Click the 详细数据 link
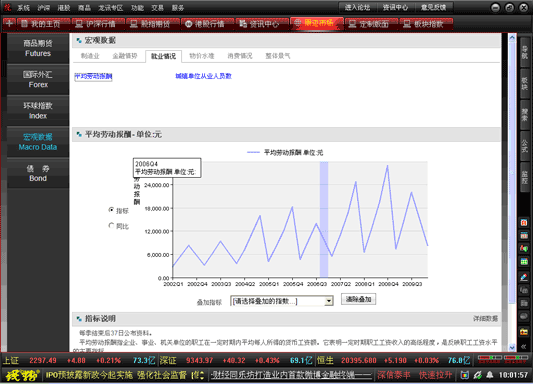This screenshot has height=384, width=533. (485, 318)
